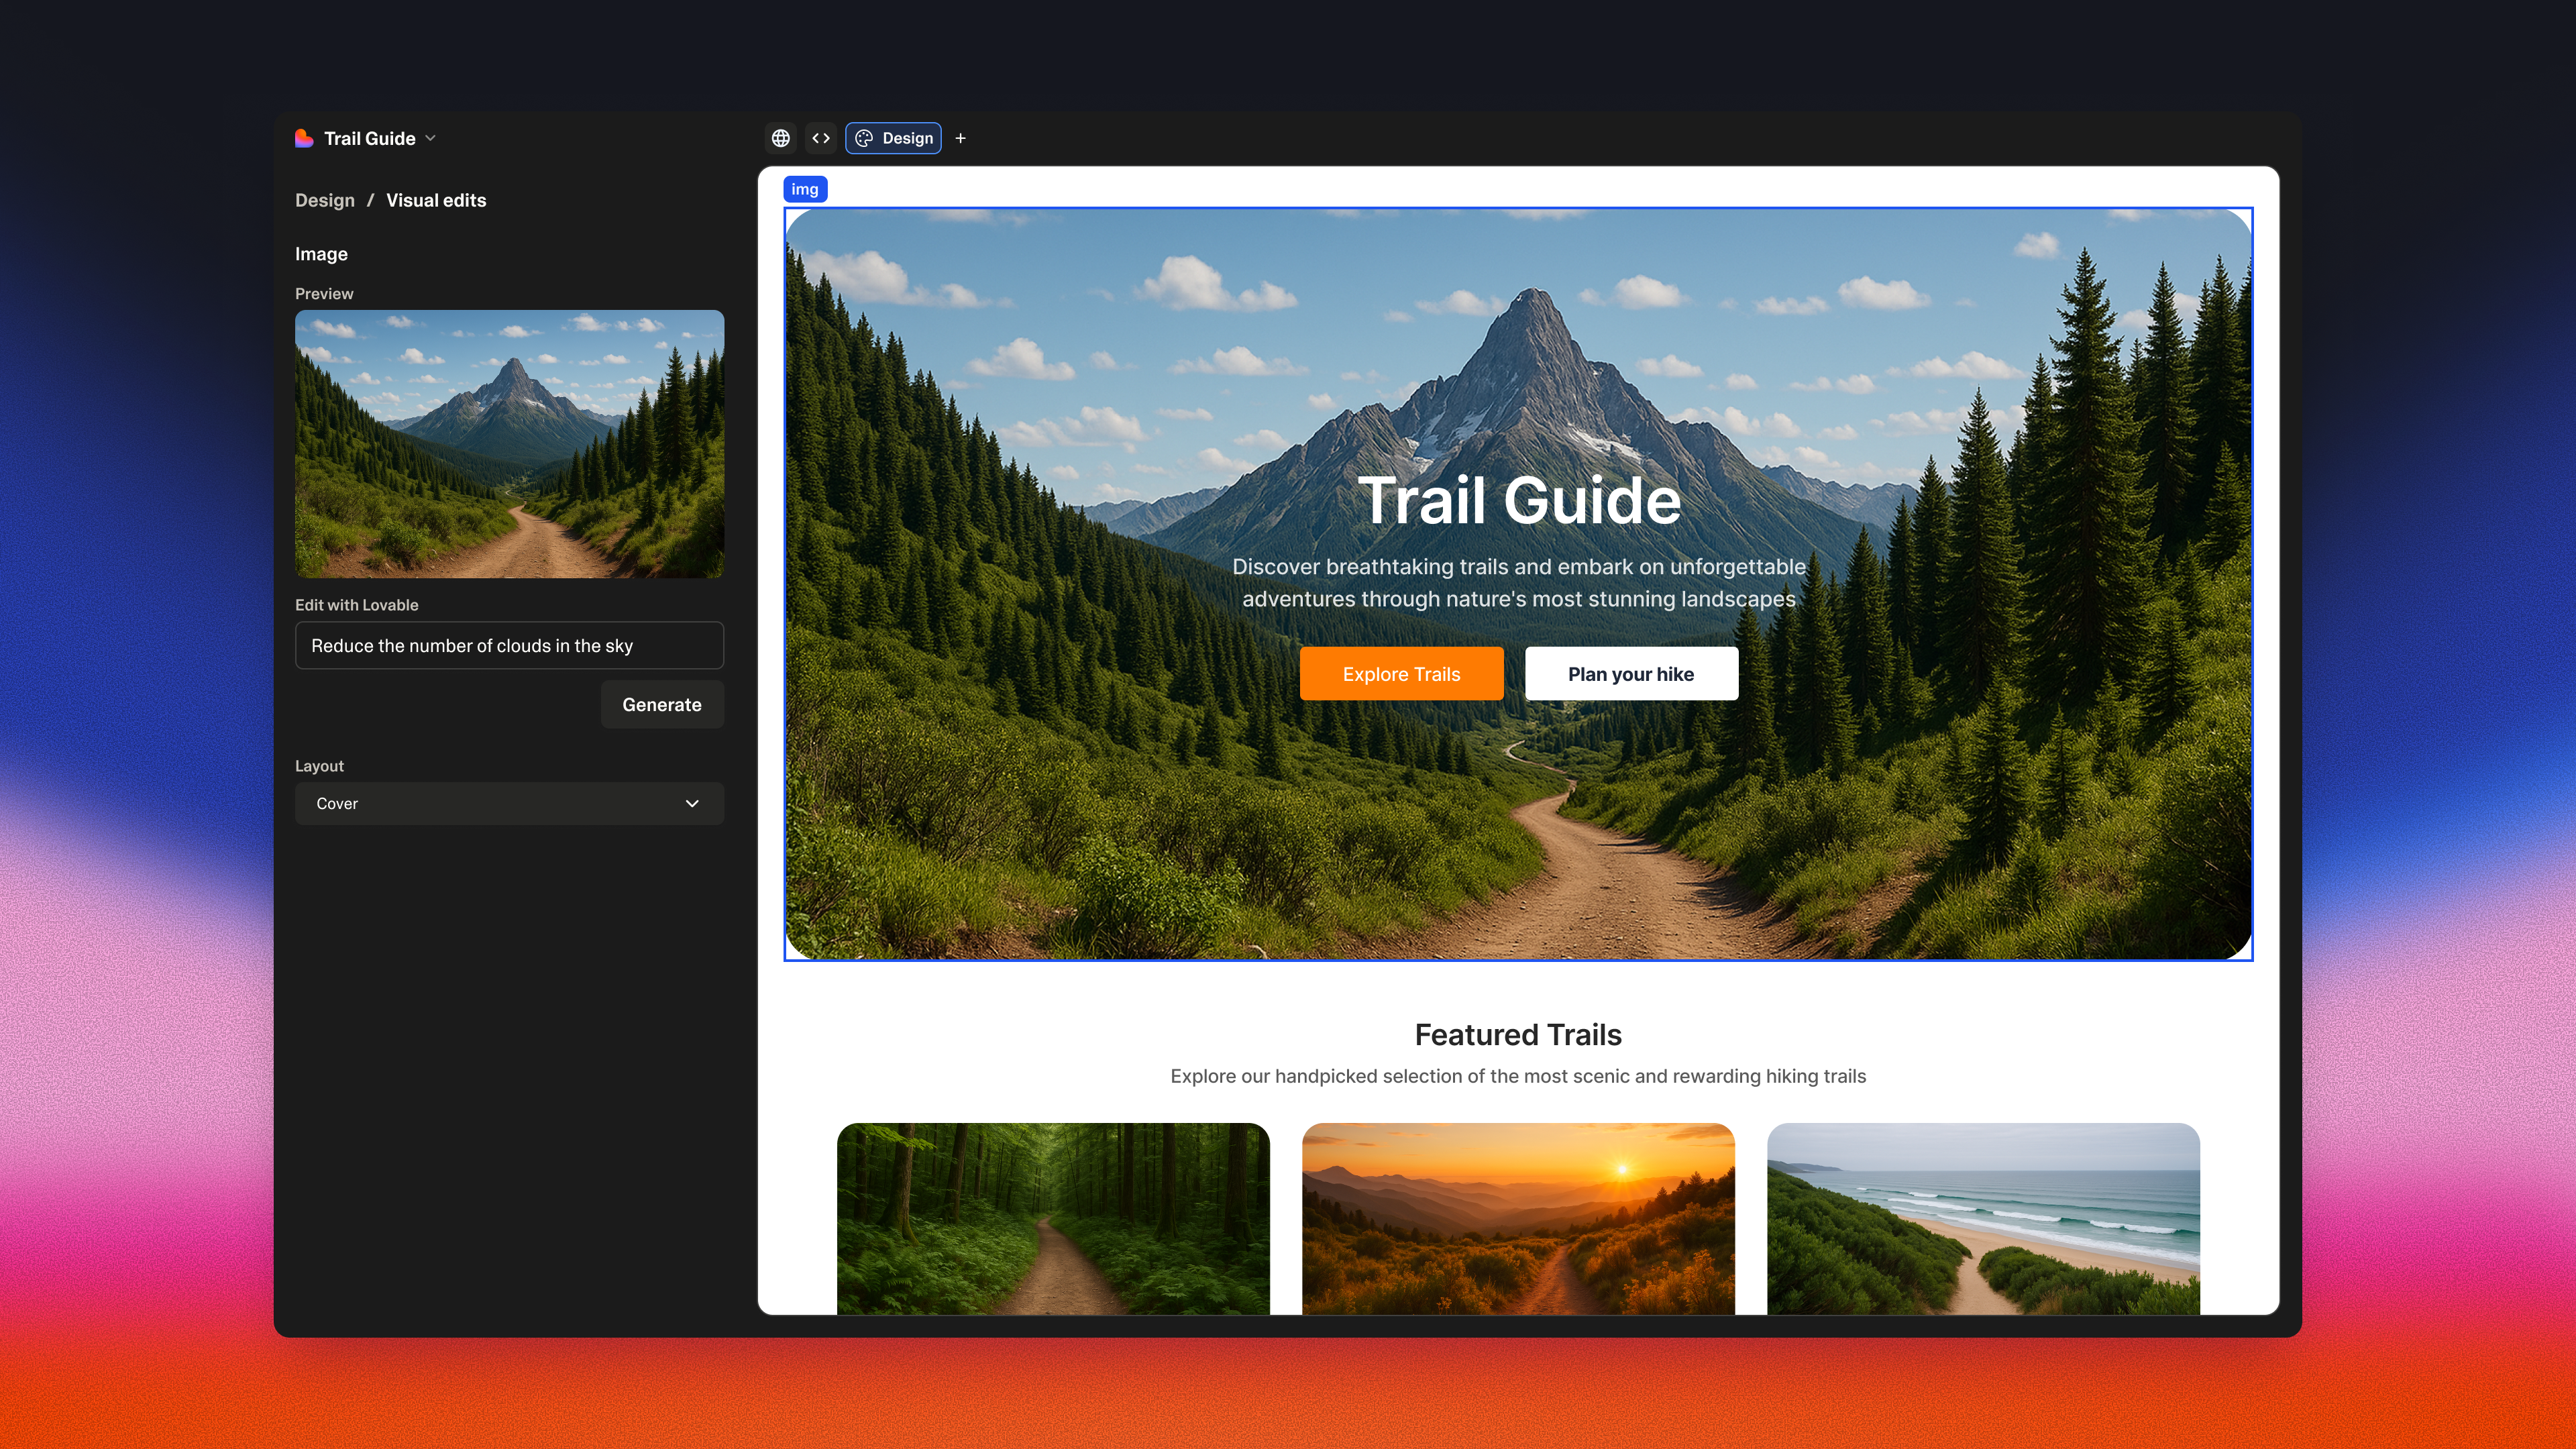Viewport: 2576px width, 1449px height.
Task: Open the globe preview icon
Action: coord(781,138)
